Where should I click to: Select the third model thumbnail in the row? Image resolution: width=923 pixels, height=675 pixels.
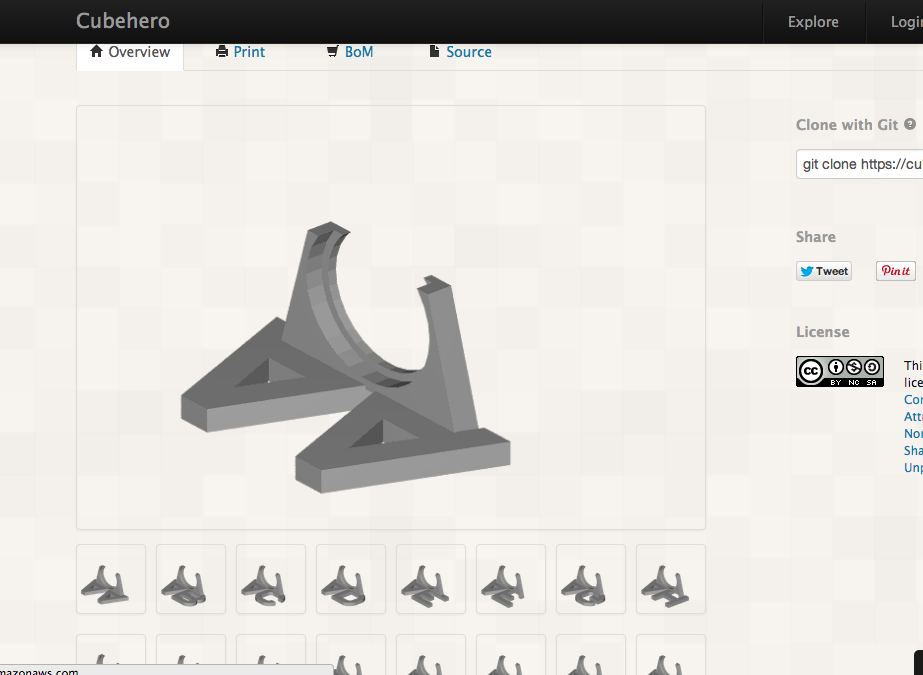click(x=271, y=579)
